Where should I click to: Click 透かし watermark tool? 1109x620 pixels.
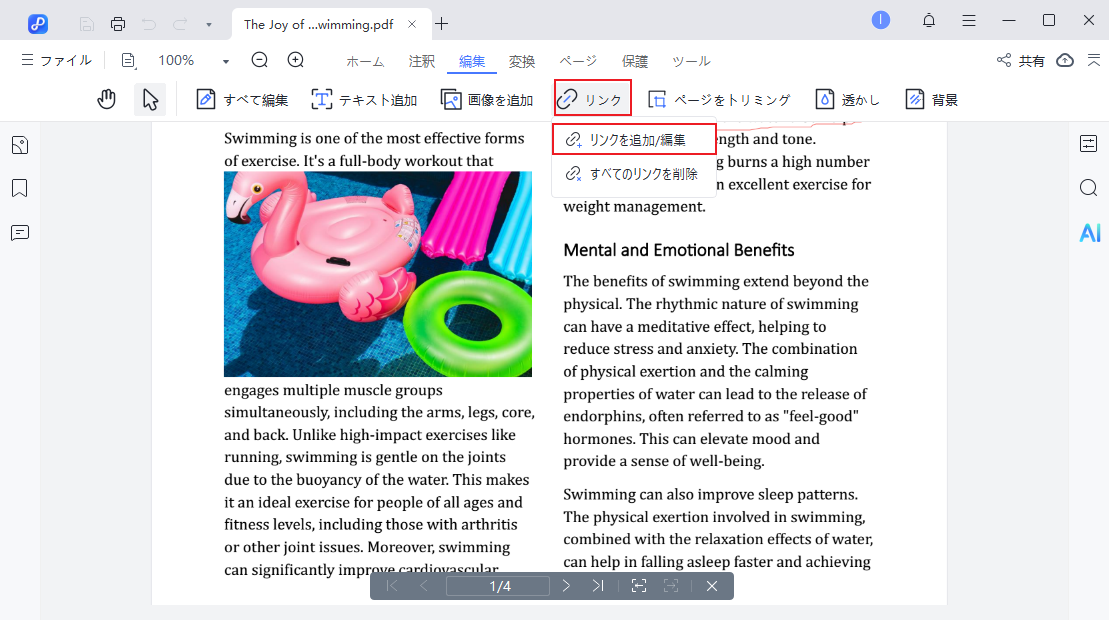coord(847,100)
